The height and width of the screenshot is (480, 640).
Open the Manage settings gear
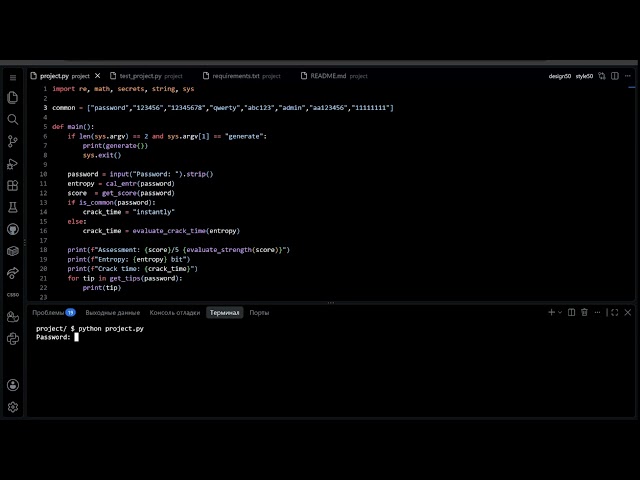[x=13, y=407]
